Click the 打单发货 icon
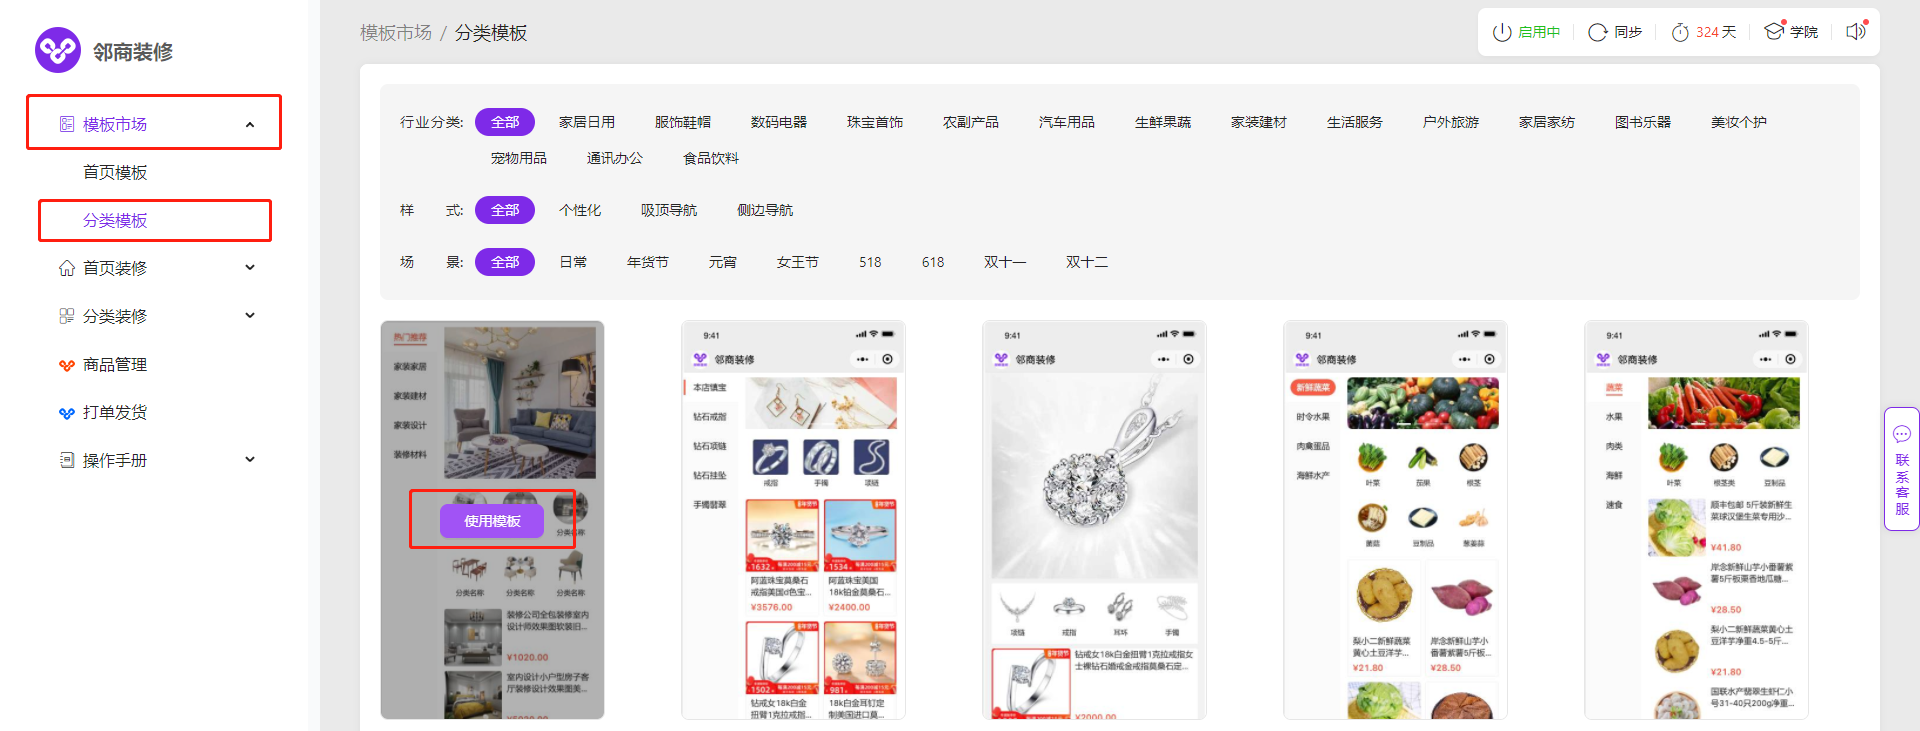The image size is (1920, 731). (x=67, y=413)
